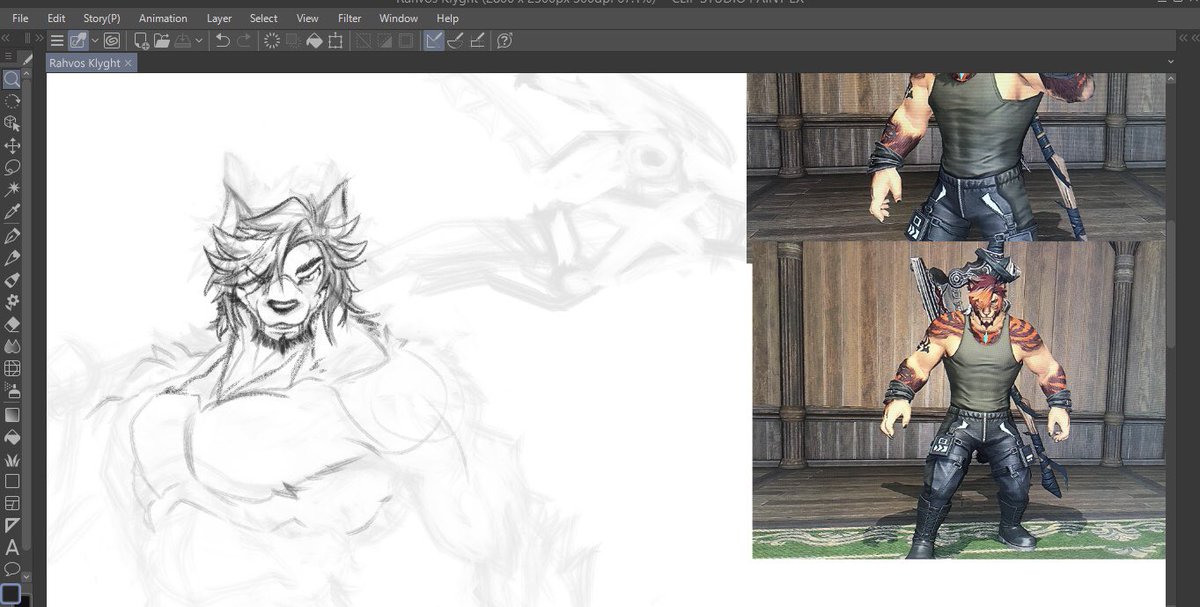Open the File menu
This screenshot has width=1200, height=607.
click(20, 18)
